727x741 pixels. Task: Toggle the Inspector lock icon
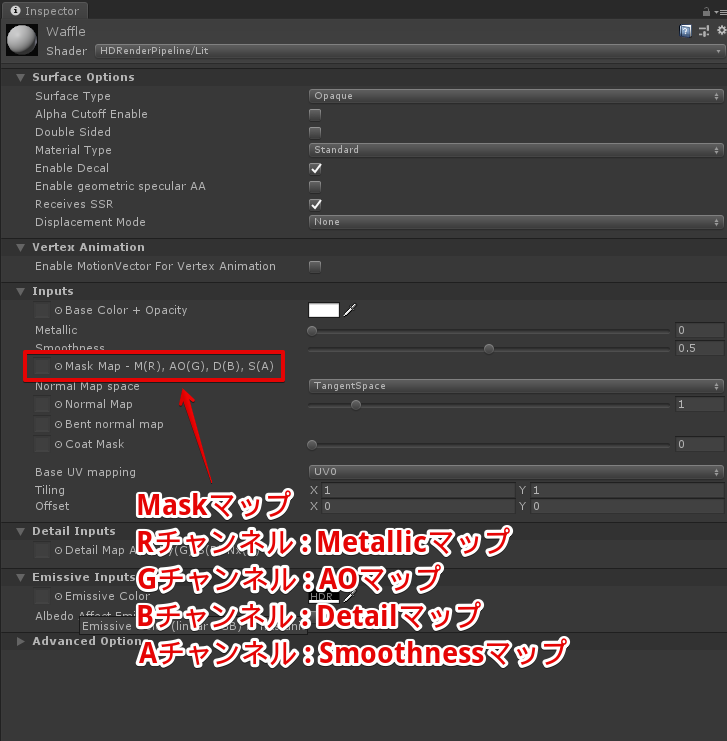click(706, 11)
